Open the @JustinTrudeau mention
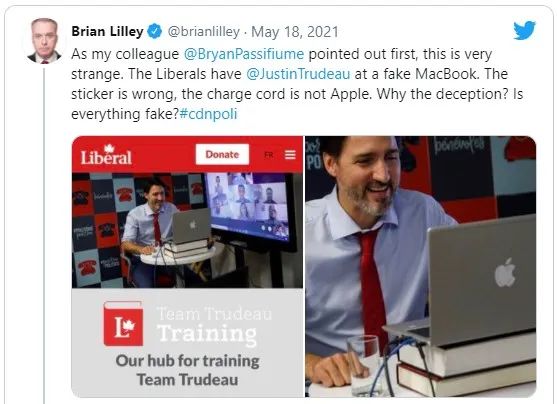The width and height of the screenshot is (557, 404). [x=298, y=74]
